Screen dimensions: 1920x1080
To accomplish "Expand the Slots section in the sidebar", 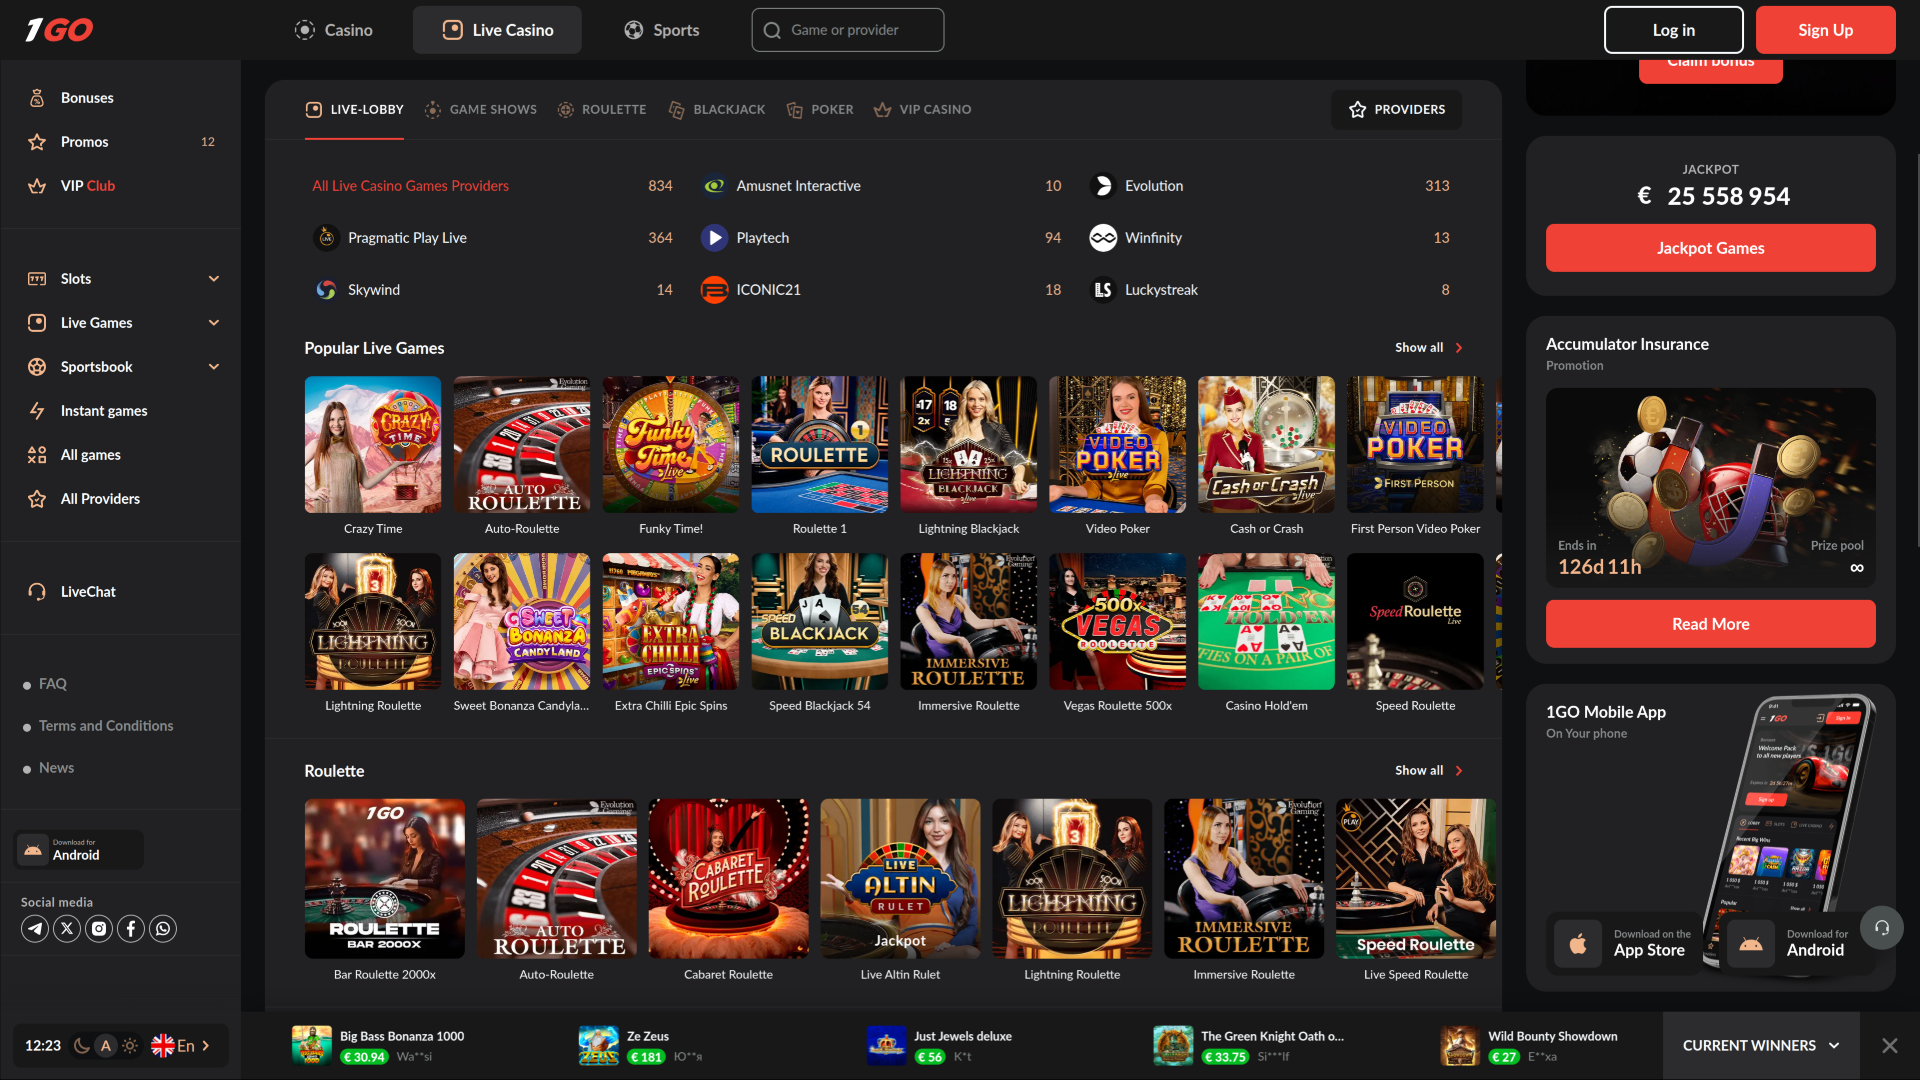I will coord(213,278).
